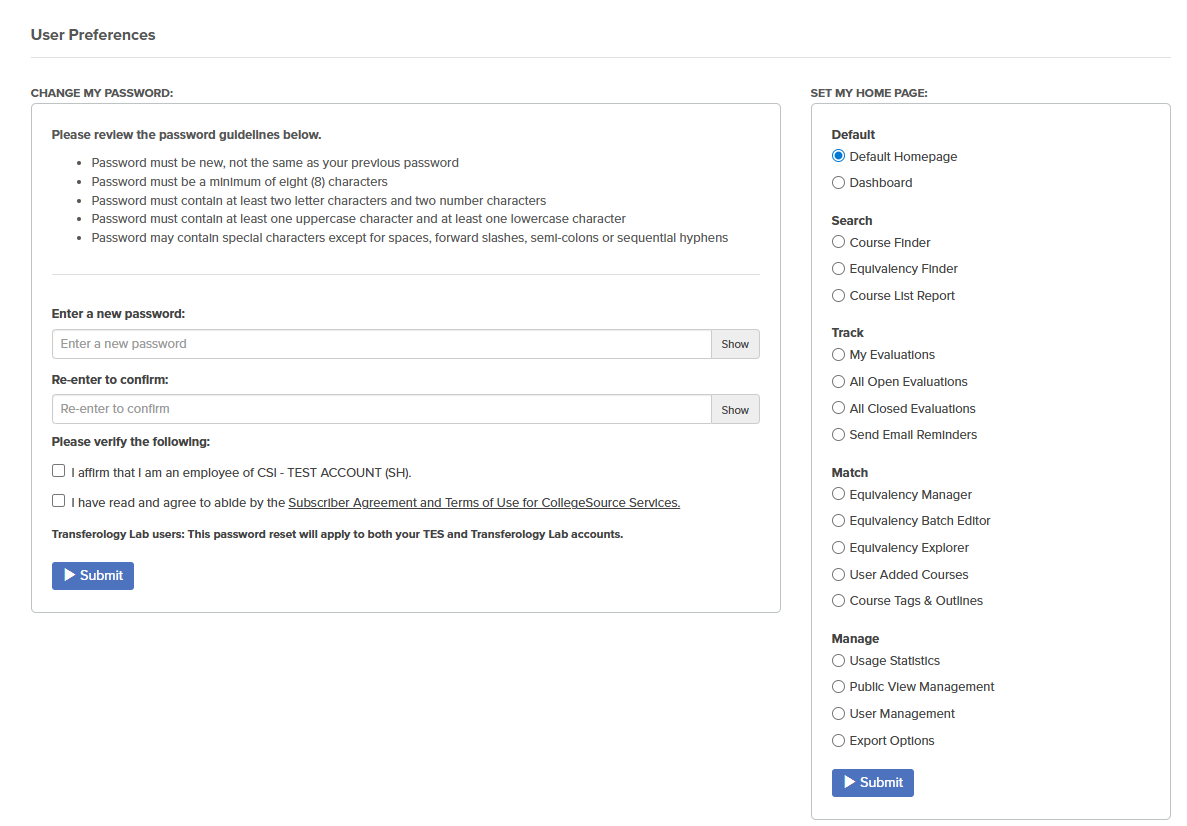The height and width of the screenshot is (826, 1187).
Task: Select Course List Report option
Action: [838, 295]
